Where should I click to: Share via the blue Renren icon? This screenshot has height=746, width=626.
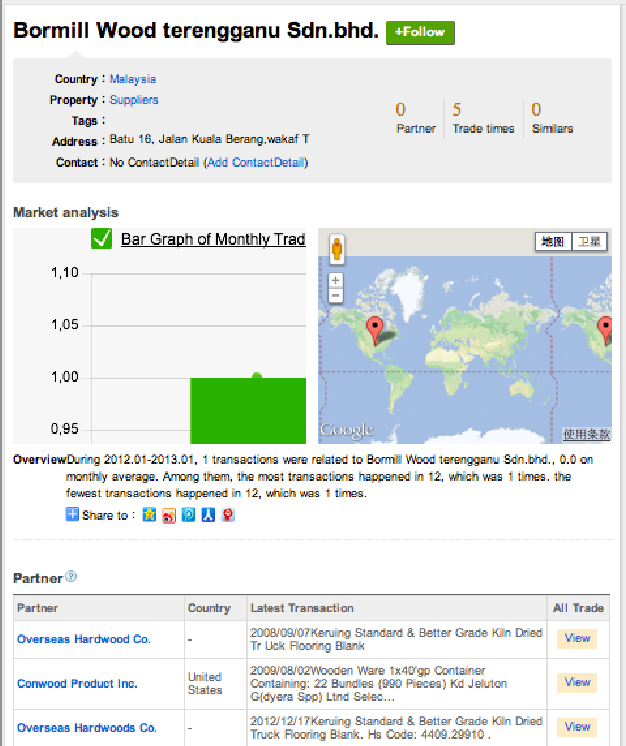click(x=208, y=515)
